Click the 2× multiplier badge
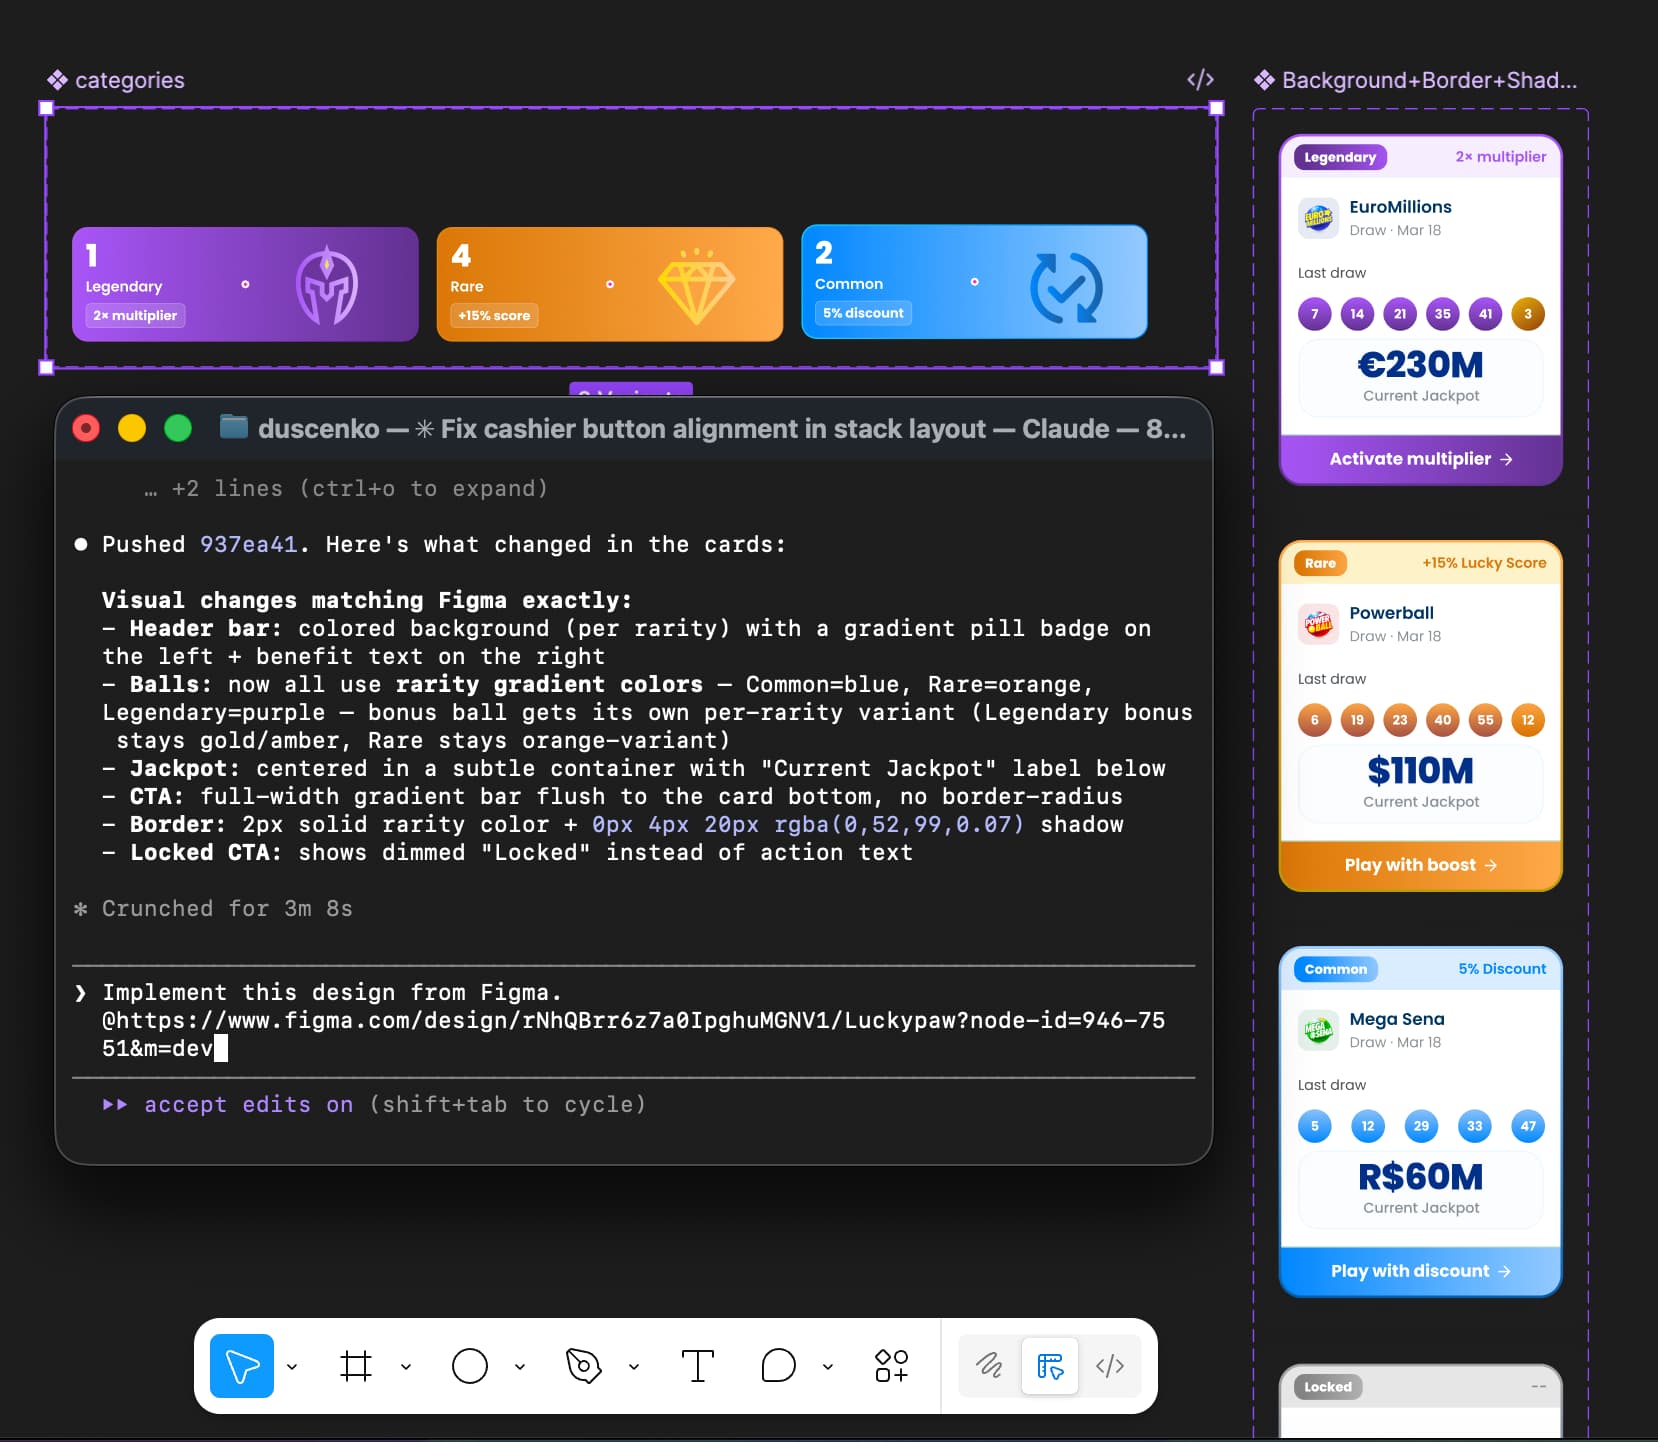1658x1442 pixels. pos(135,315)
